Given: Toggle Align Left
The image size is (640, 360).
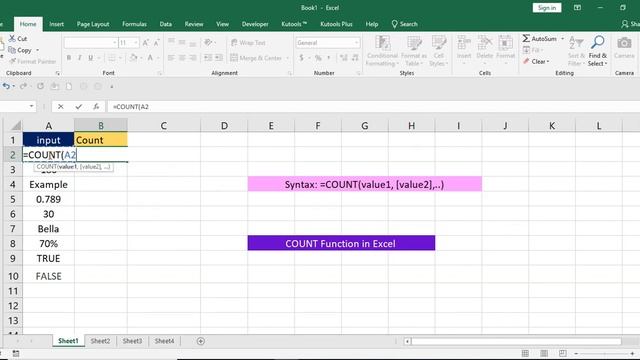Looking at the screenshot, I should coord(171,58).
